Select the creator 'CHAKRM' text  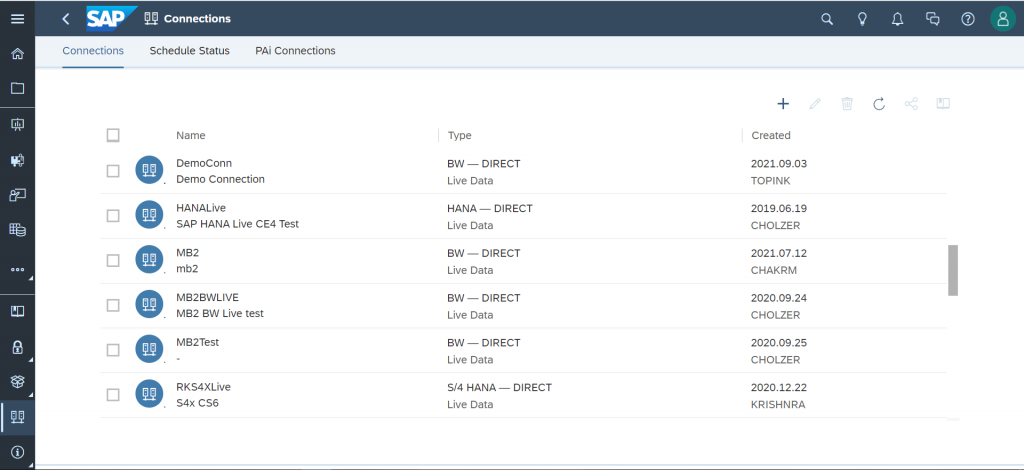click(774, 270)
